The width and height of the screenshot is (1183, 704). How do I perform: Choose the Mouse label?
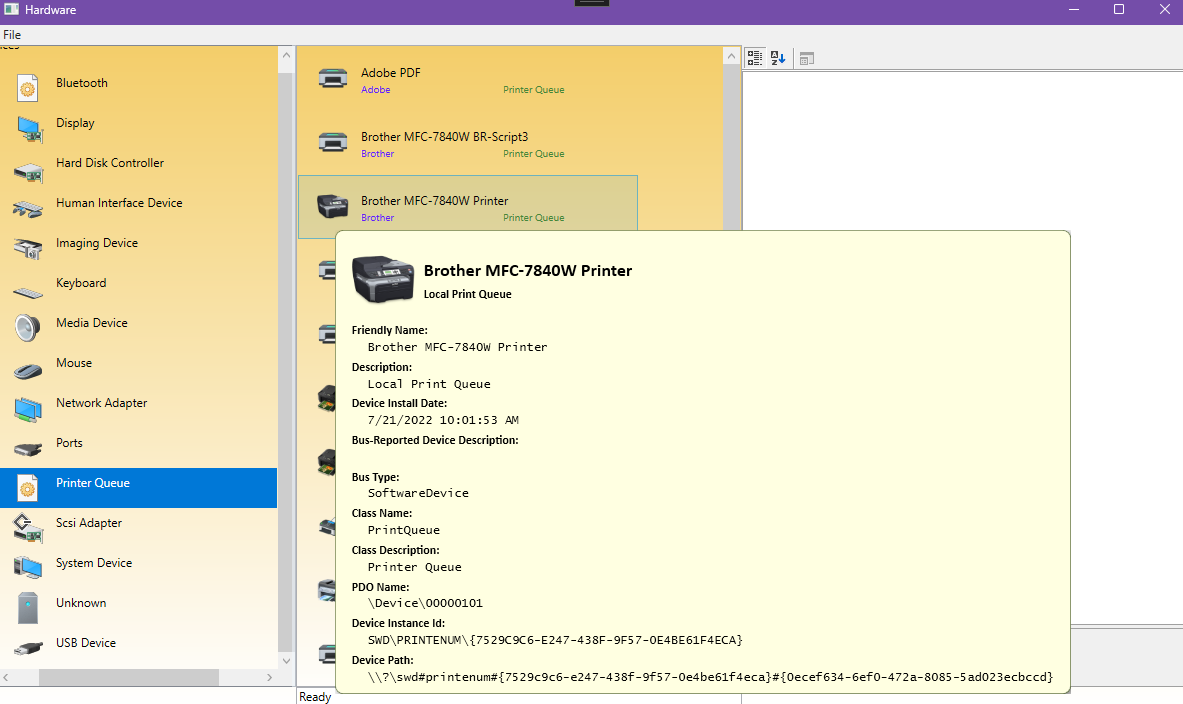click(x=74, y=363)
